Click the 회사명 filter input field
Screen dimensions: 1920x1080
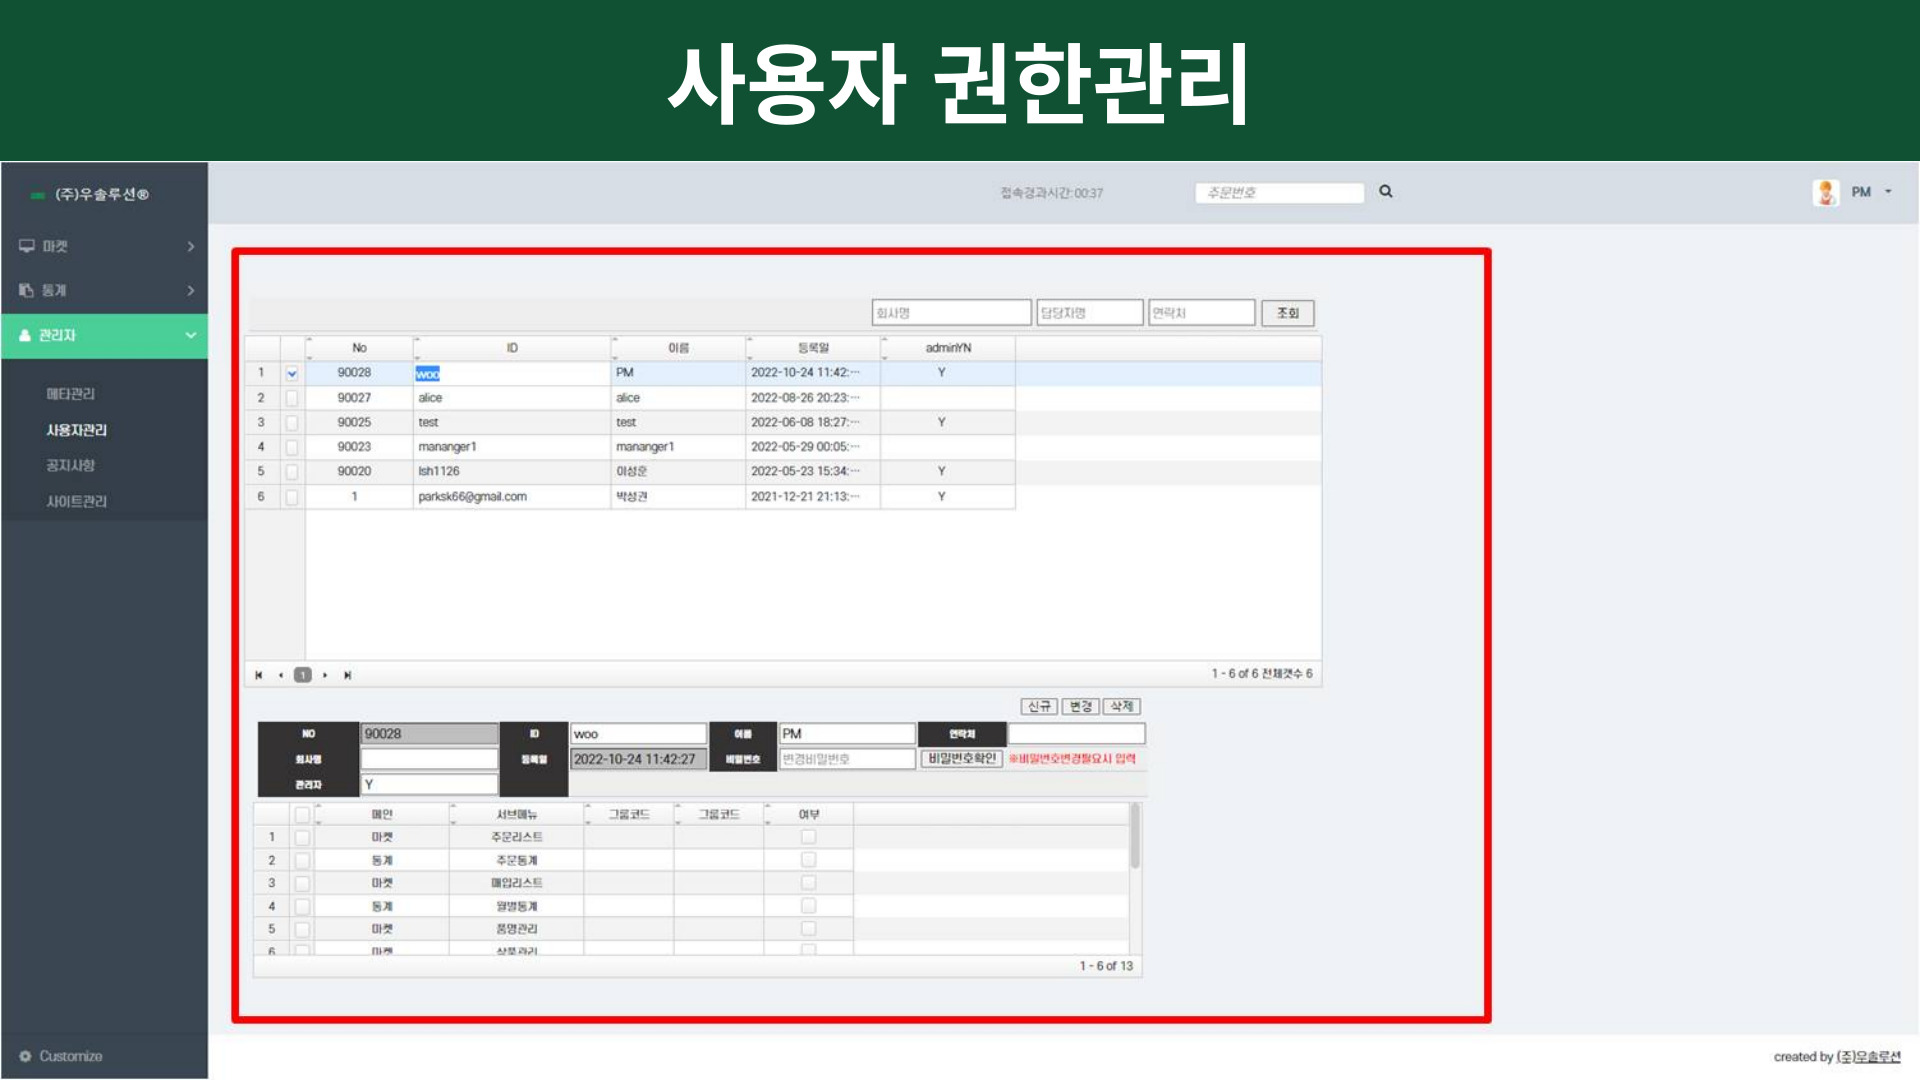(950, 313)
